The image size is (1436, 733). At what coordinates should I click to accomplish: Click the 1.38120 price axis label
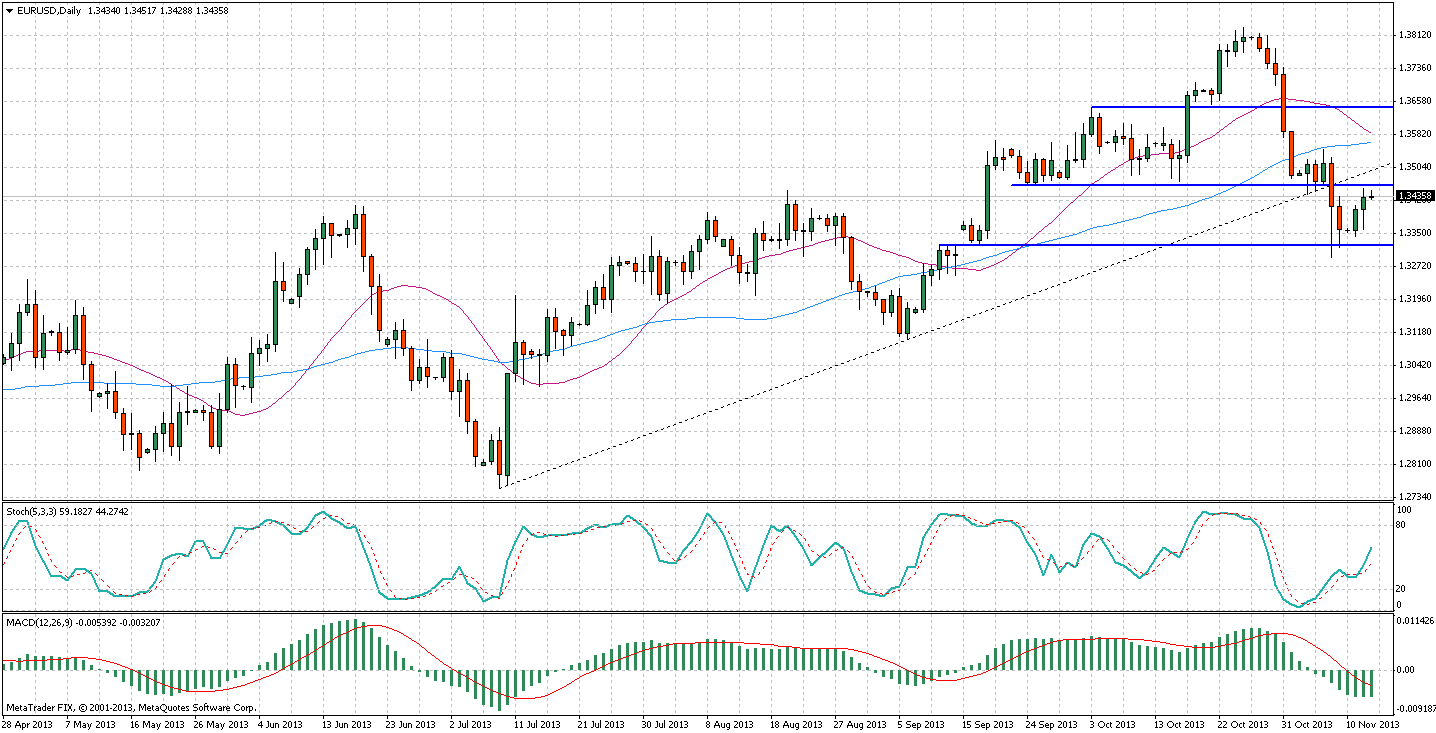(1413, 35)
